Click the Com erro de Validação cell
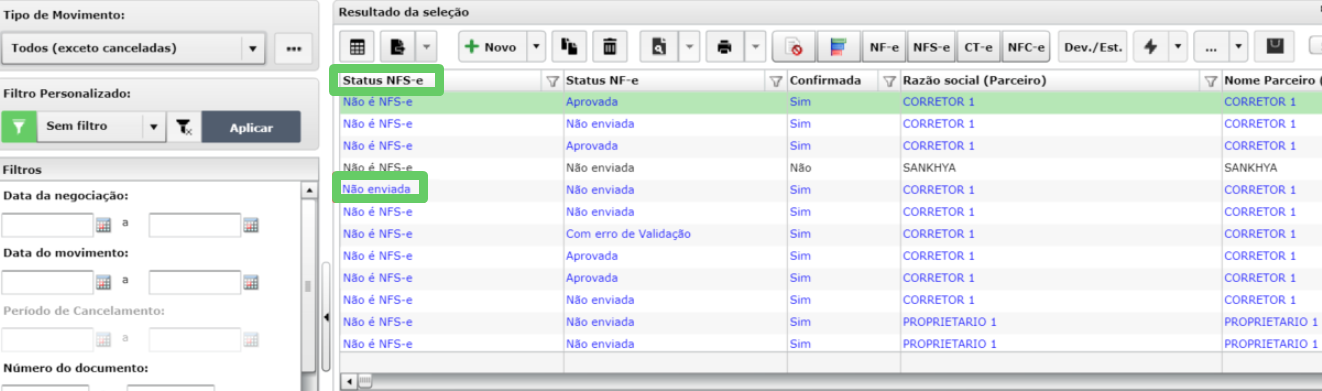Screen dimensions: 1322x391 [628, 234]
